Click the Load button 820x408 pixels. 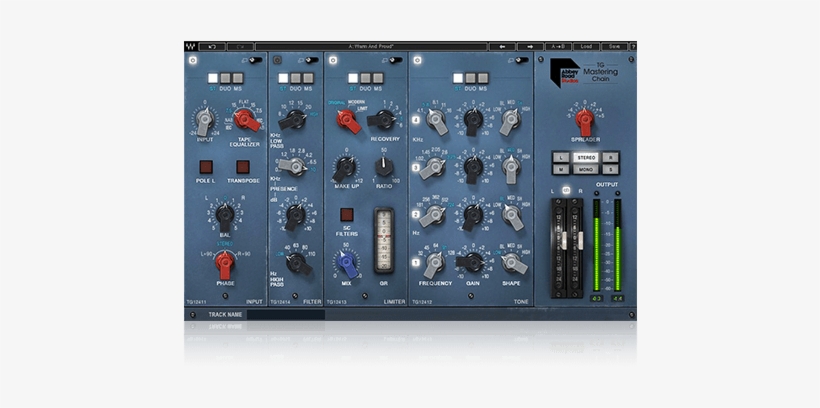click(586, 47)
